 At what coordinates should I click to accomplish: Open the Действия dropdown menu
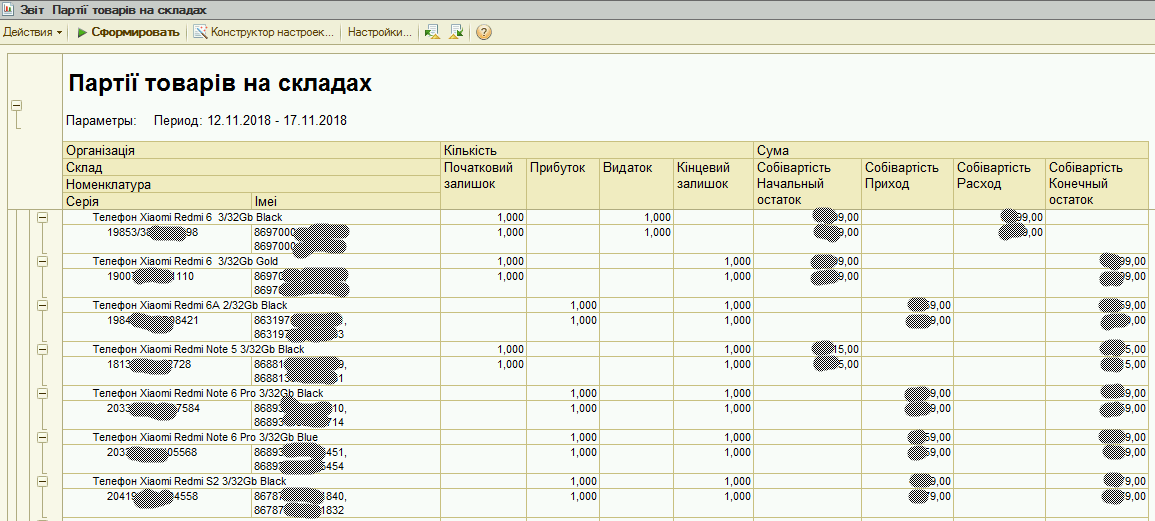[x=33, y=32]
